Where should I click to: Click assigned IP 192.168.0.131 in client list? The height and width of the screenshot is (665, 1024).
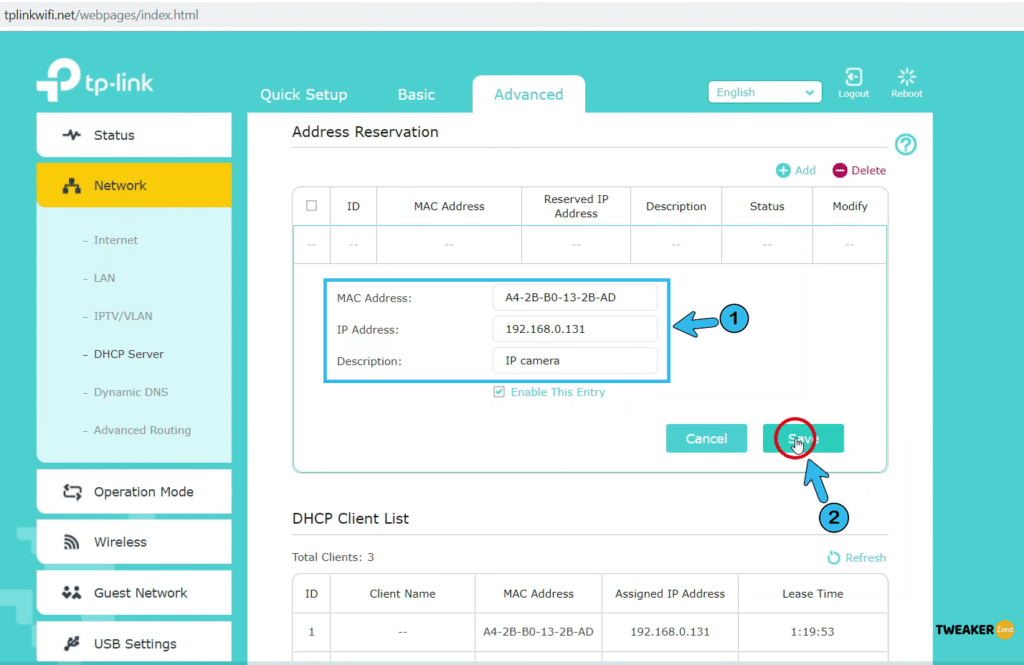pyautogui.click(x=670, y=632)
